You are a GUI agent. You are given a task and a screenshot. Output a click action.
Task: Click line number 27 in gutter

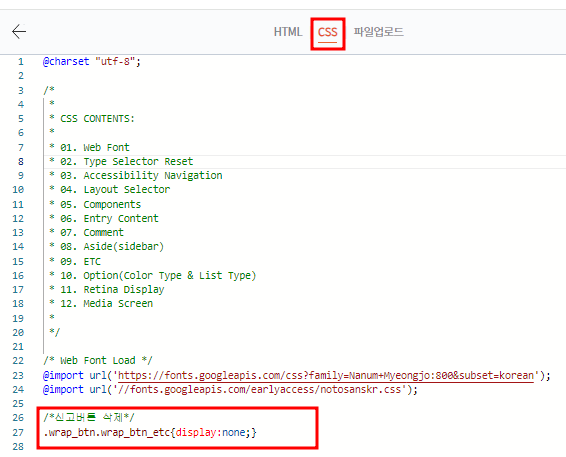coord(18,432)
